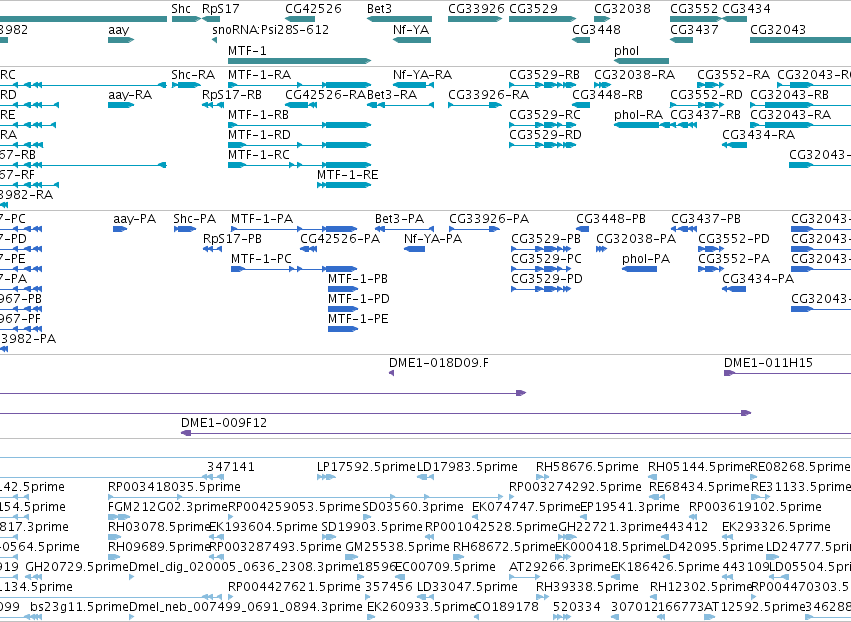Image resolution: width=851 pixels, height=622 pixels.
Task: Click the CG3437-RB transcript label
Action: (706, 115)
